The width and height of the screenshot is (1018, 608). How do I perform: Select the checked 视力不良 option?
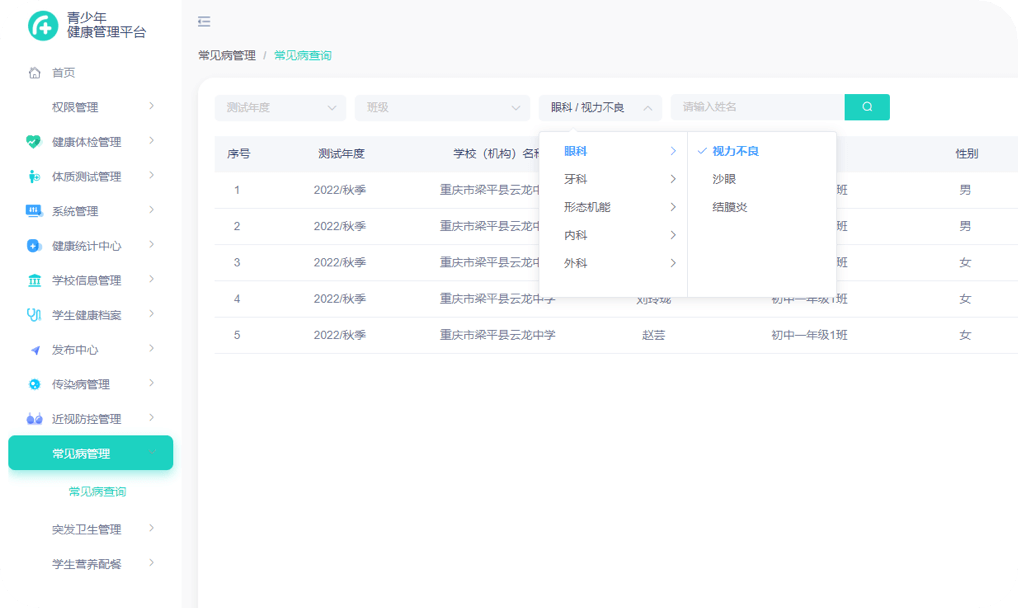coord(735,151)
